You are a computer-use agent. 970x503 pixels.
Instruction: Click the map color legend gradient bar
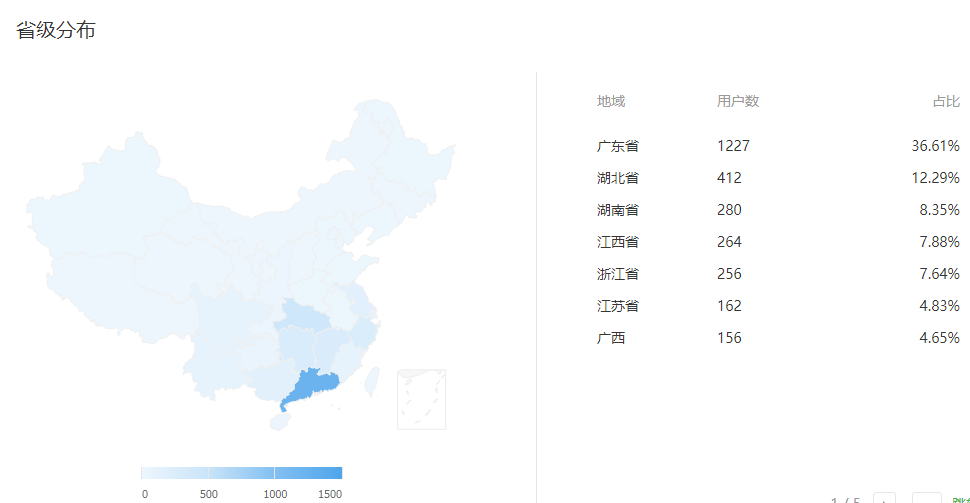(x=241, y=473)
